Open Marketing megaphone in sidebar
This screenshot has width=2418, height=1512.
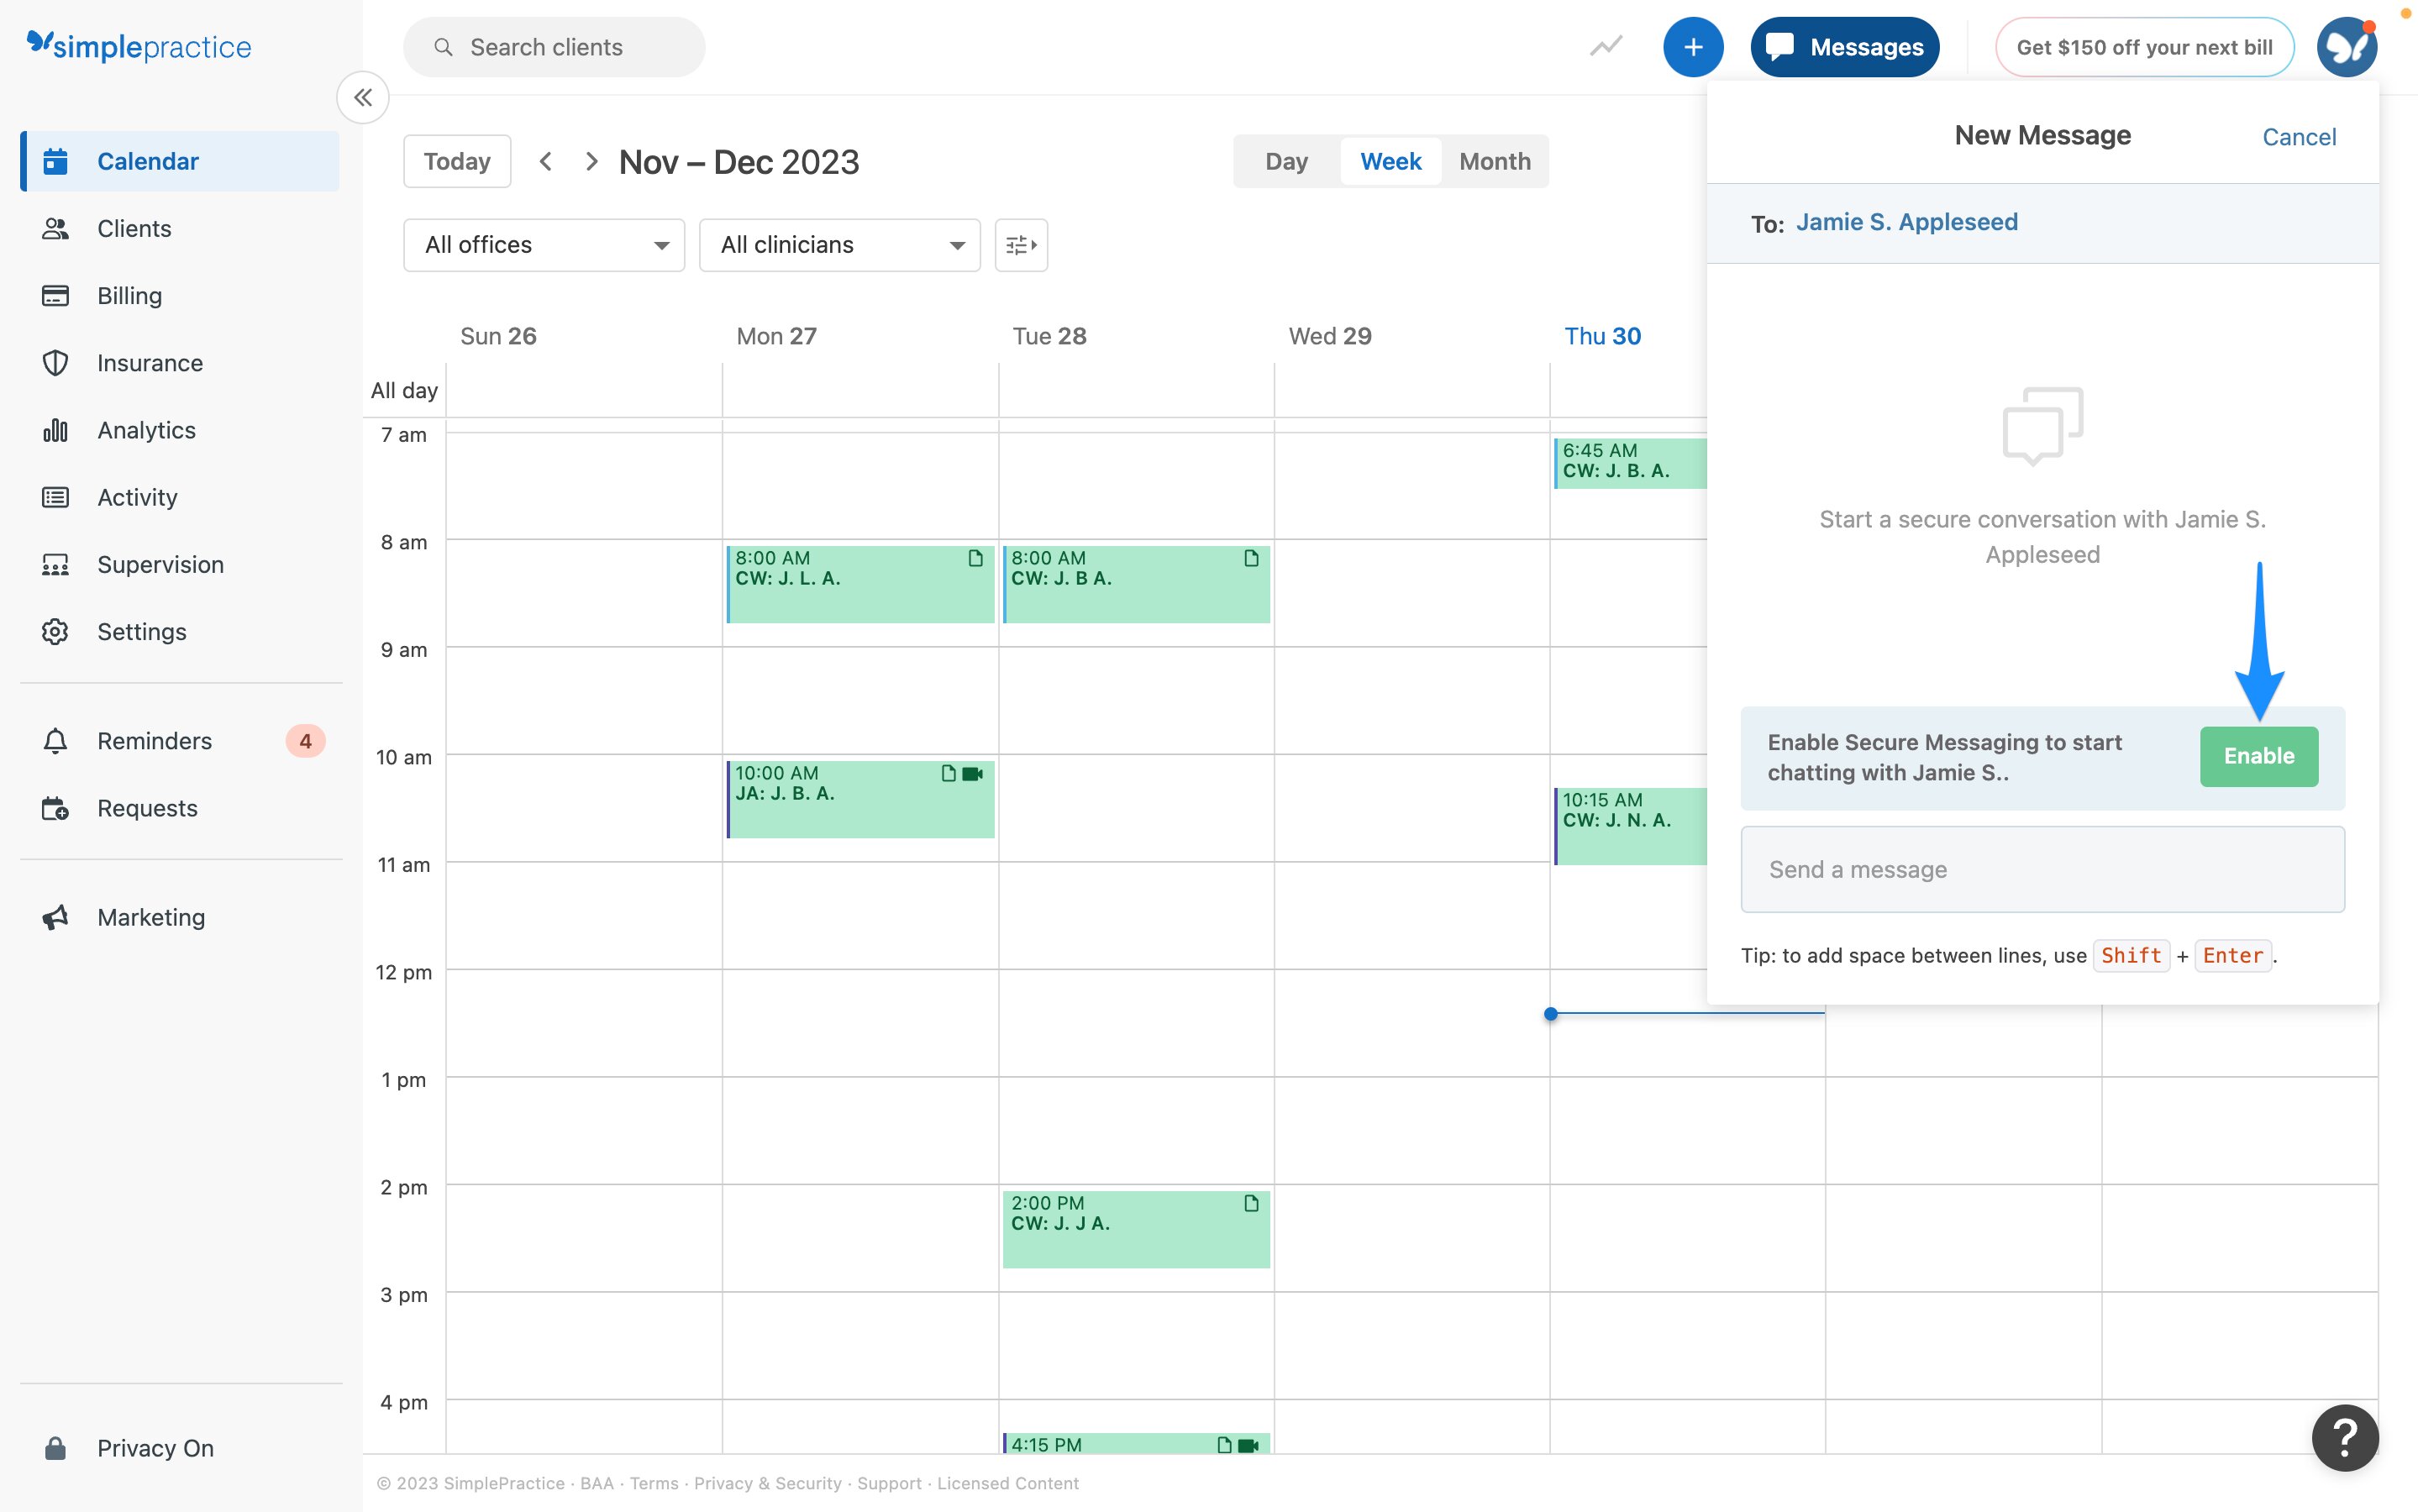tap(151, 917)
